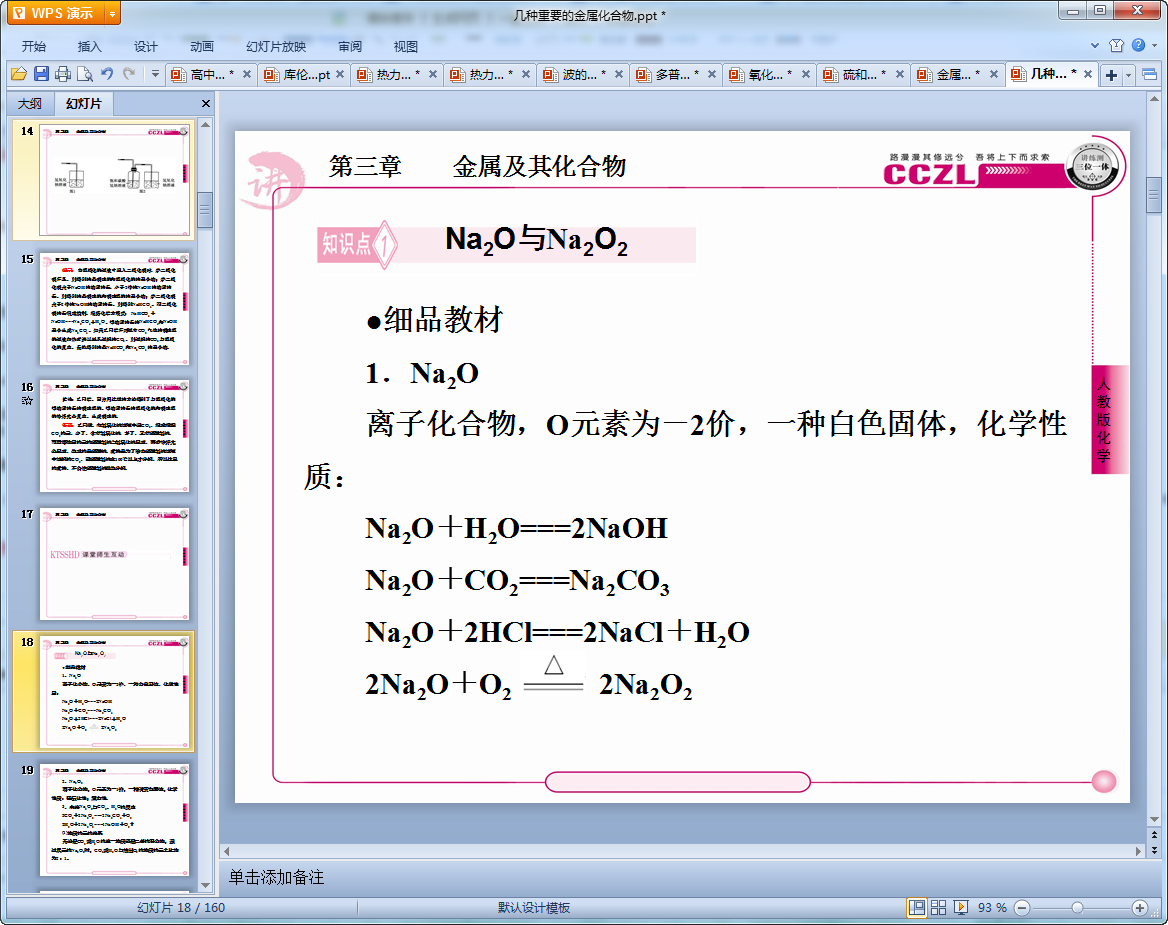Zoom out with the minus button
1168x925 pixels.
[1022, 907]
